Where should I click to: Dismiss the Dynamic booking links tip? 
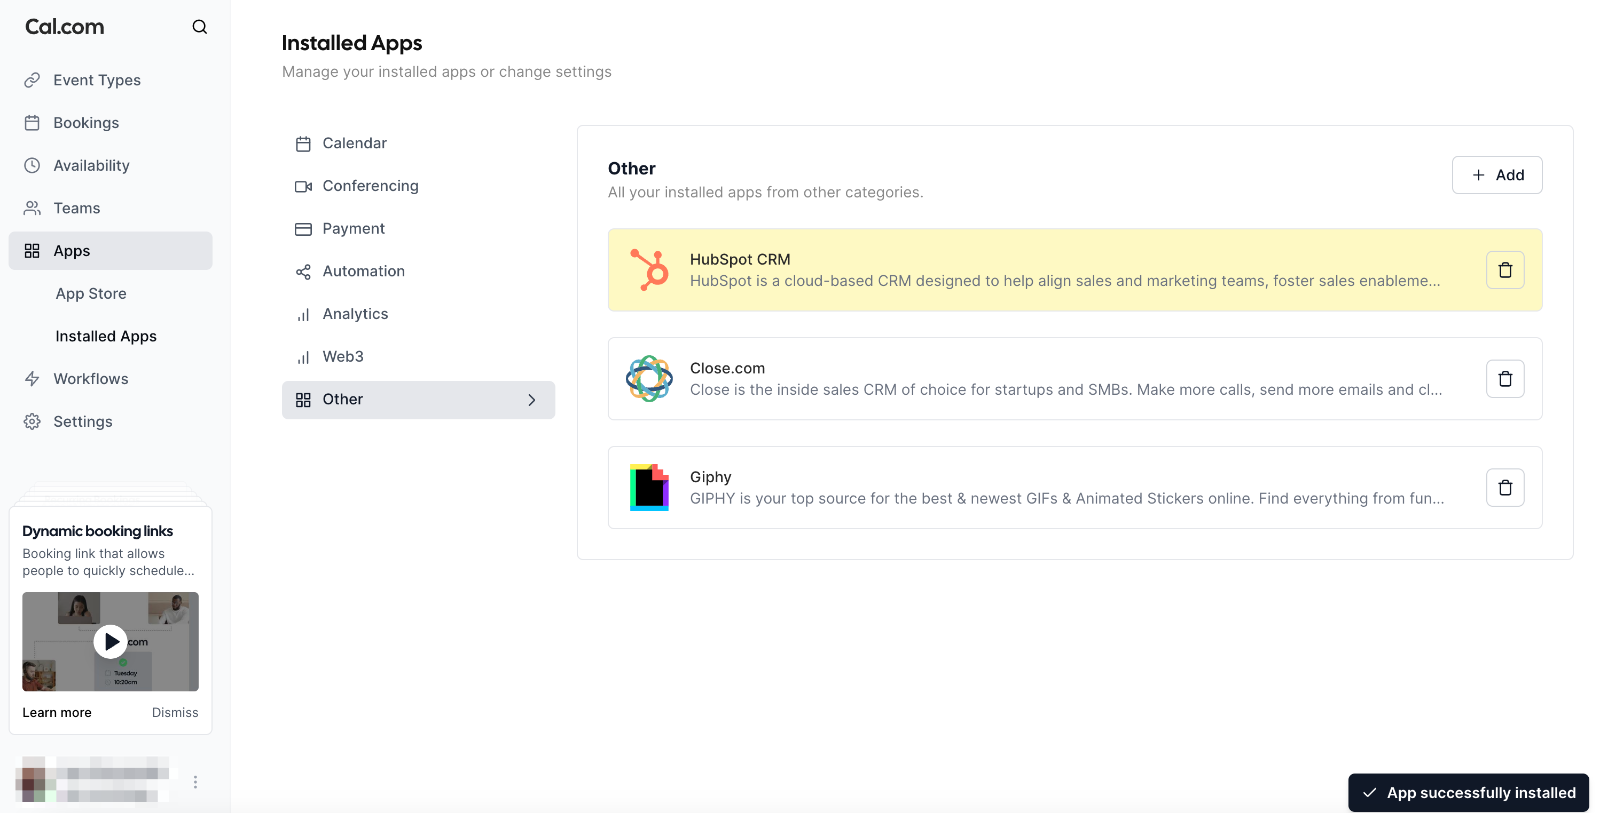(x=175, y=713)
